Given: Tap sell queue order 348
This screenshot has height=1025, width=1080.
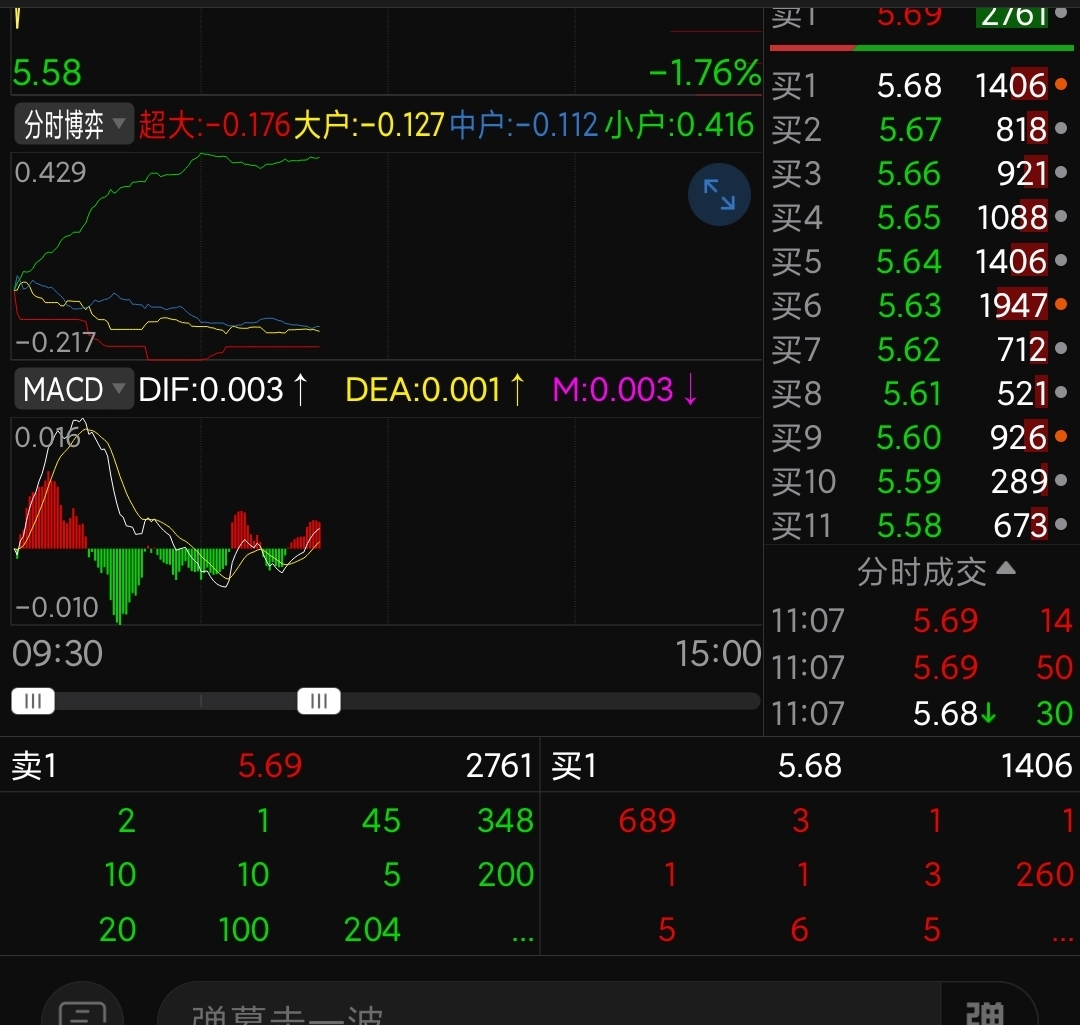Looking at the screenshot, I should [x=506, y=820].
